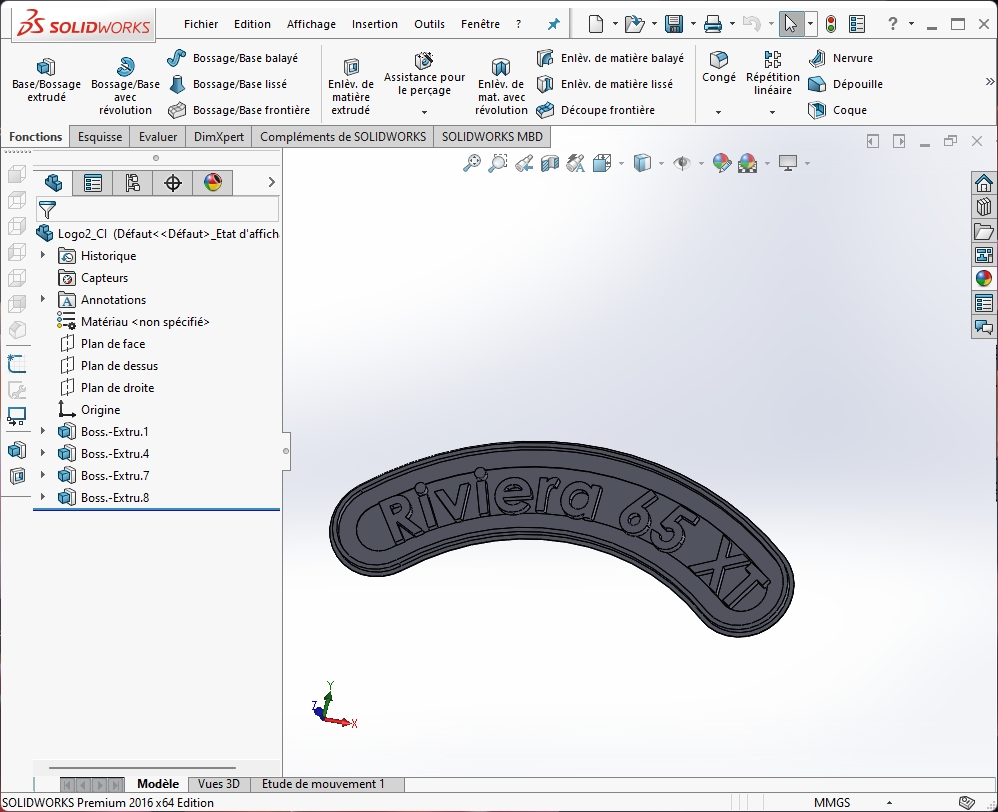The height and width of the screenshot is (812, 998).
Task: Pin the SOLIDWORKS menu bar
Action: pyautogui.click(x=553, y=24)
